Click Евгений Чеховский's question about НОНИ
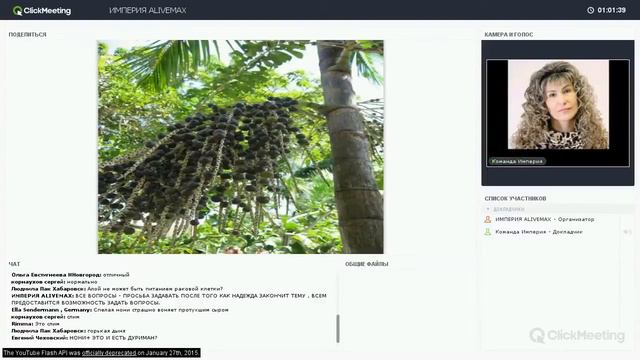This screenshot has height=360, width=640. tap(84, 338)
